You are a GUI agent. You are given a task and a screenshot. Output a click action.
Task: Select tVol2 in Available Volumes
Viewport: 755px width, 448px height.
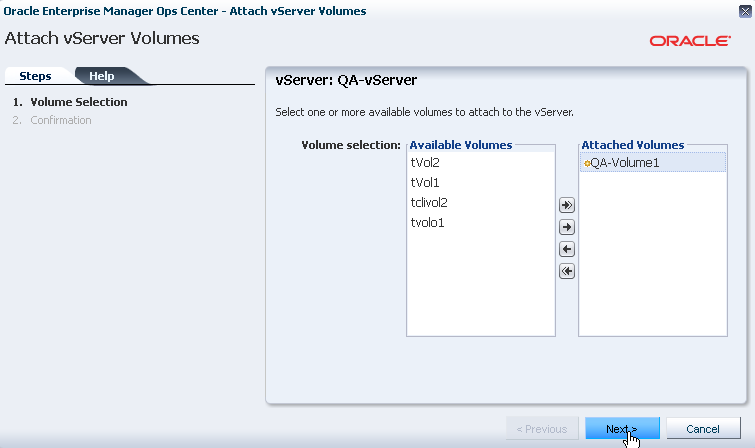481,163
